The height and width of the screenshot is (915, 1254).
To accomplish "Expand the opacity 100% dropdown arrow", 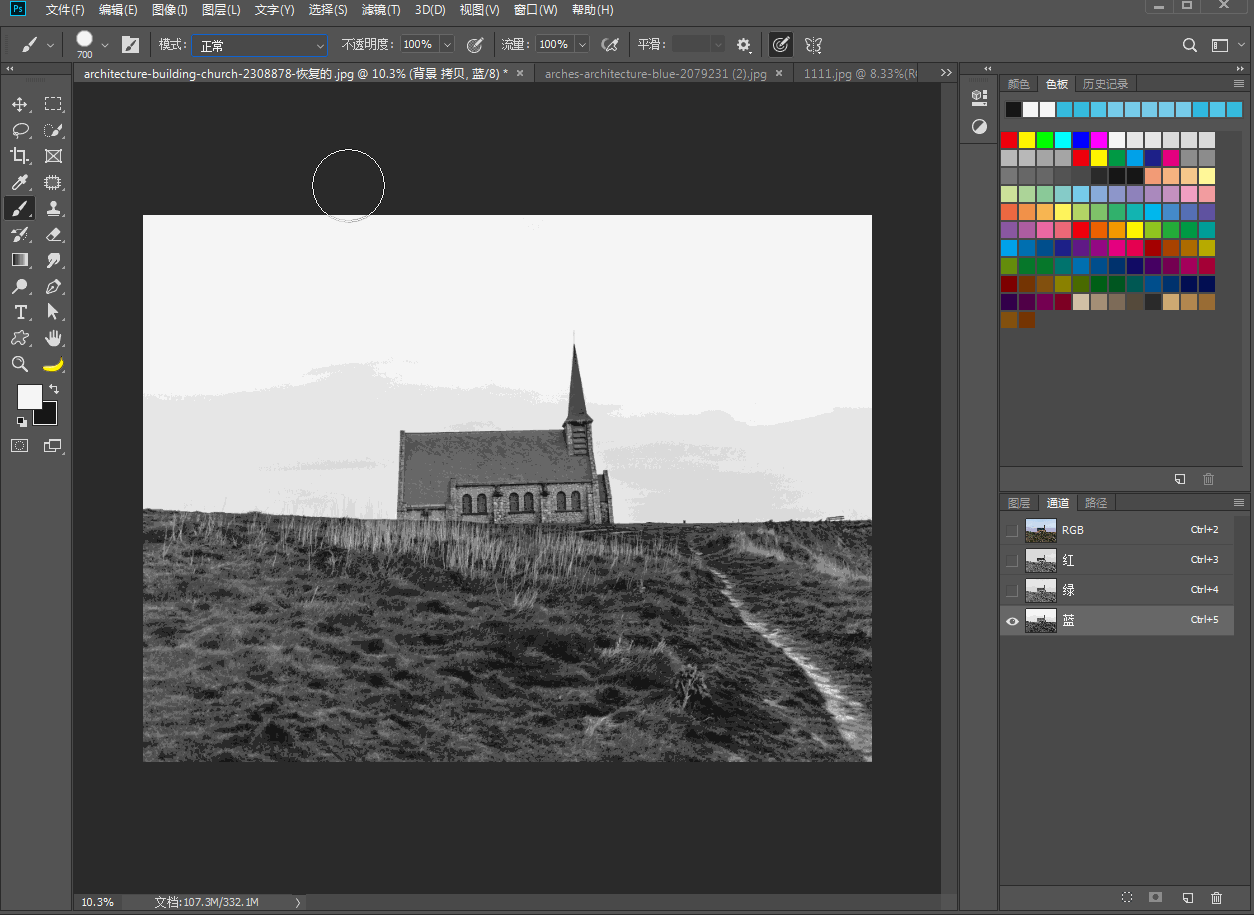I will click(446, 45).
